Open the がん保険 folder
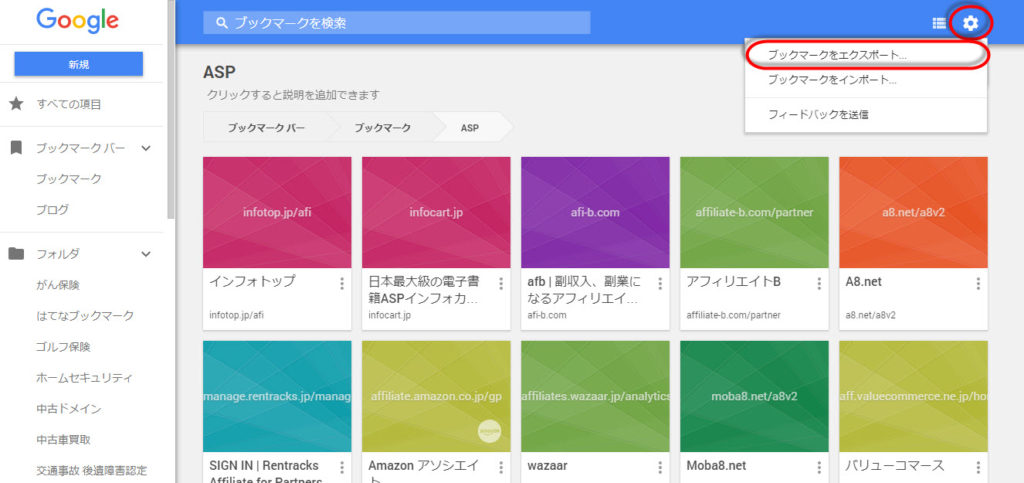The width and height of the screenshot is (1024, 483). point(57,285)
